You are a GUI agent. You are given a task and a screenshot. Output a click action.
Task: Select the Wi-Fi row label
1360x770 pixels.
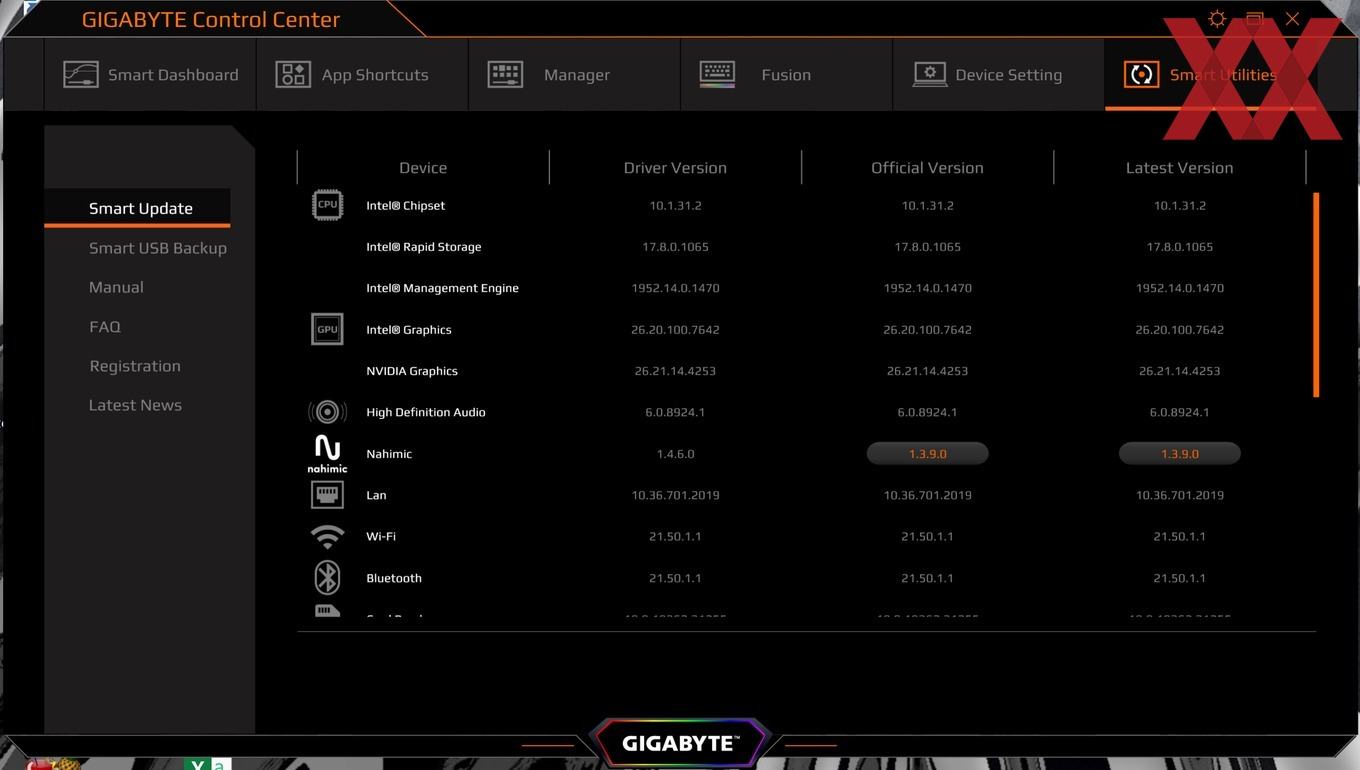[x=381, y=537]
